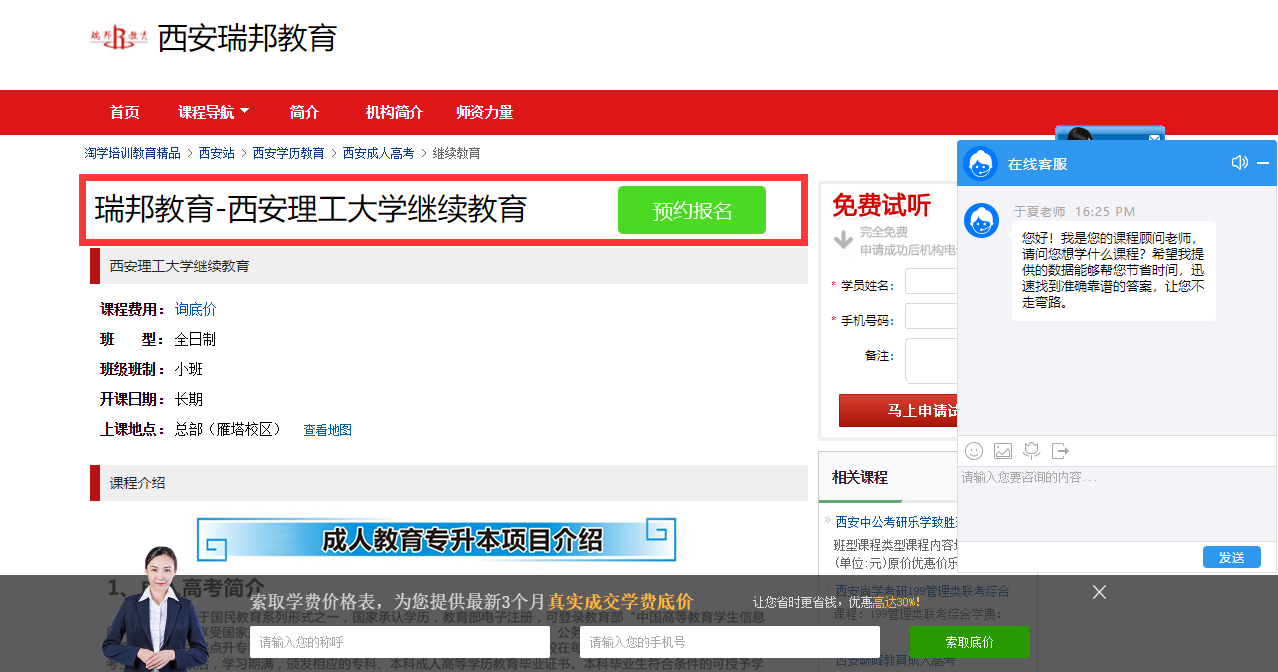Click the 继续教育 breadcrumb text
Viewport: 1278px width, 672px height.
456,153
